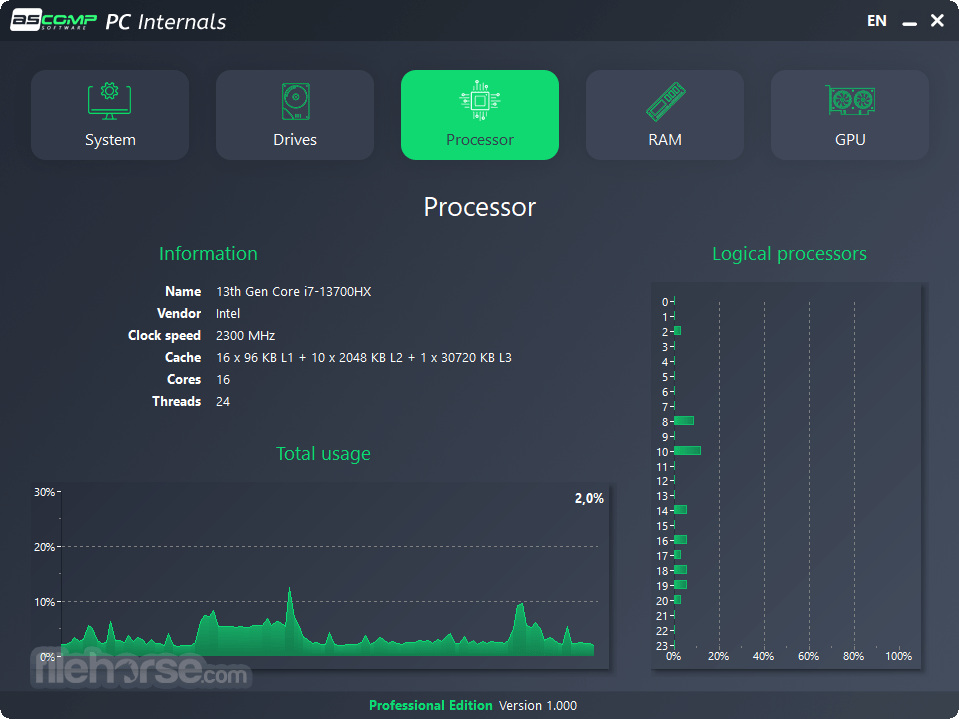Click the Total usage heading

click(x=323, y=454)
